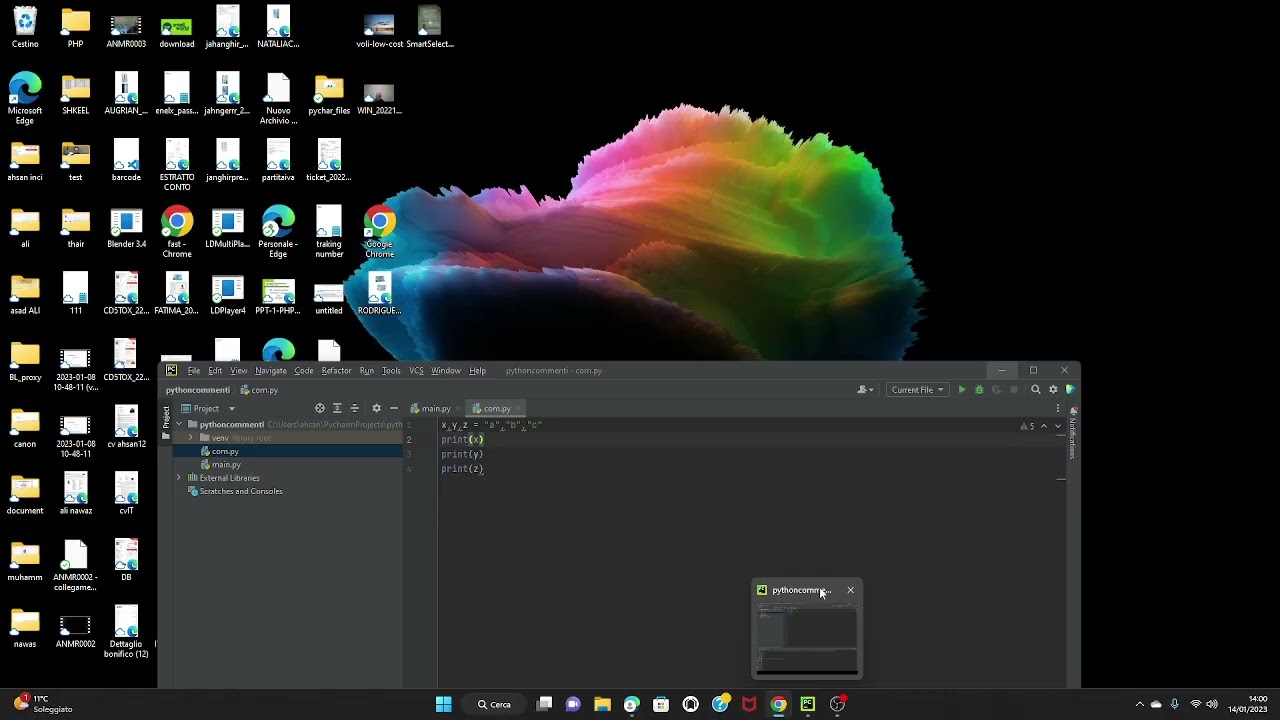Click line number 4 in editor gutter
Image resolution: width=1280 pixels, height=720 pixels.
pos(409,469)
